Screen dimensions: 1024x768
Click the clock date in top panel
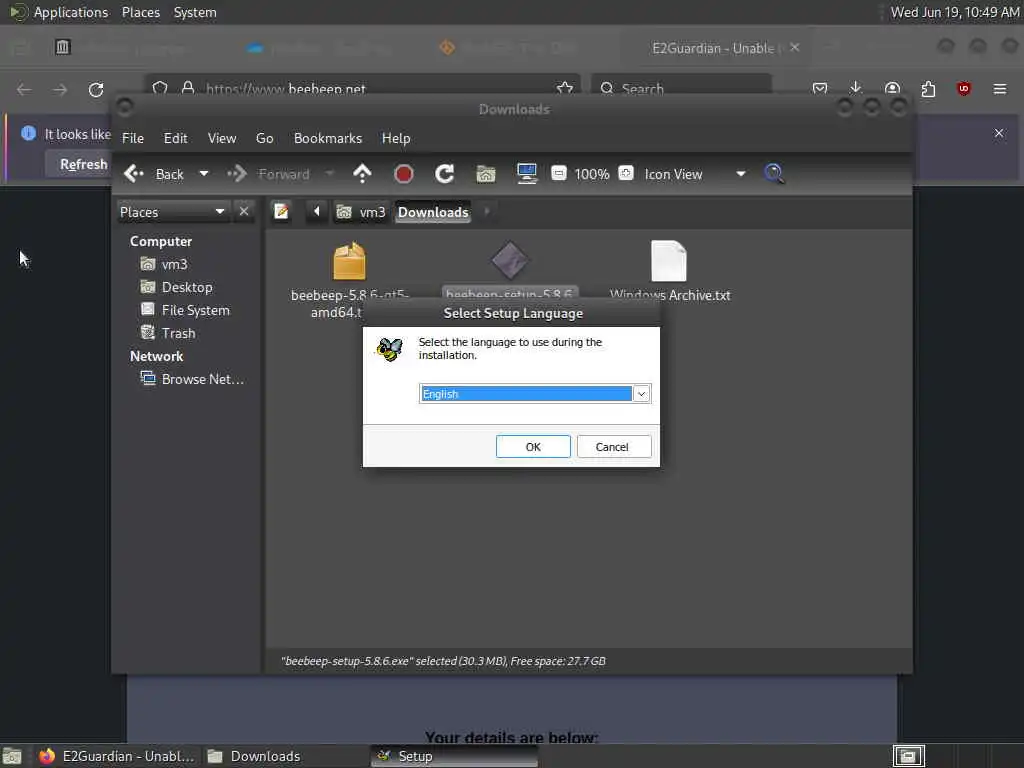click(x=955, y=12)
